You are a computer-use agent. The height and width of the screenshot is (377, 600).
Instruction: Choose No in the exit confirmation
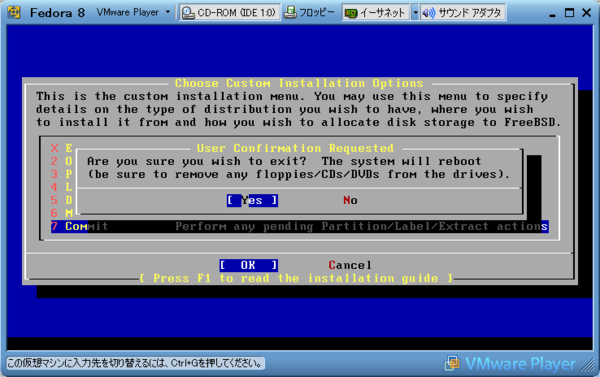tap(350, 200)
